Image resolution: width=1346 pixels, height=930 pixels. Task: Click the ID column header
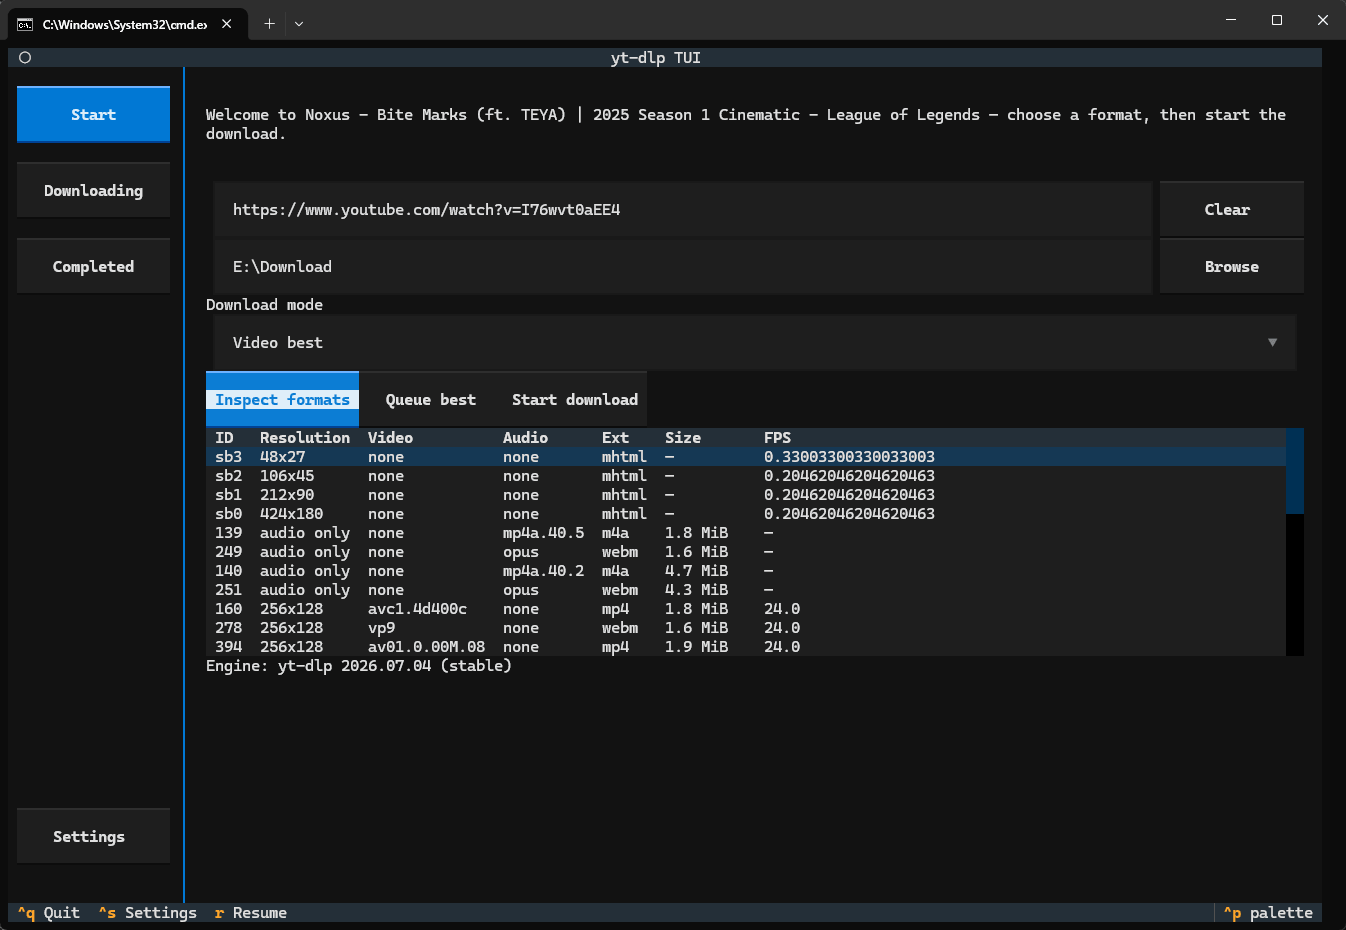[x=224, y=438]
